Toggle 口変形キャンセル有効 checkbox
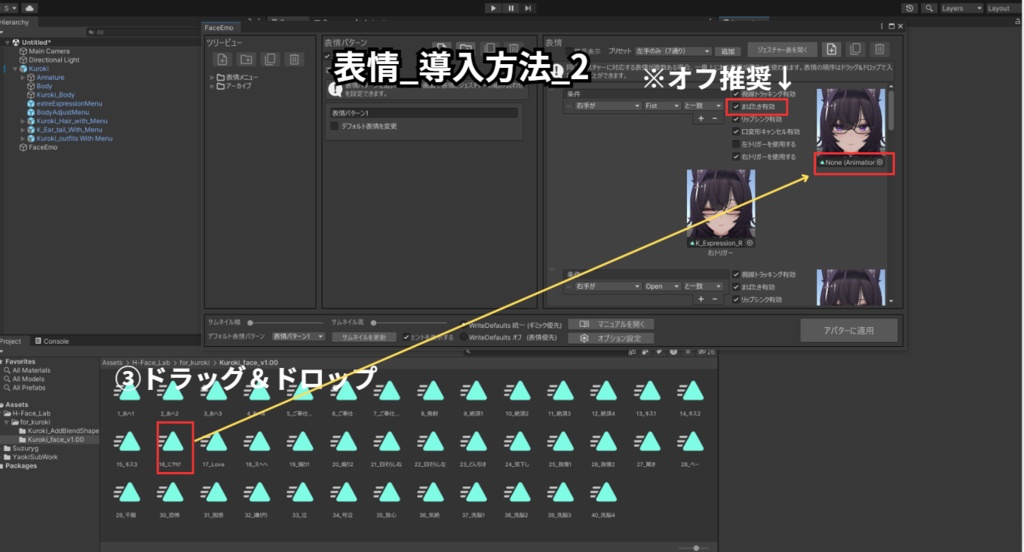 [x=736, y=131]
